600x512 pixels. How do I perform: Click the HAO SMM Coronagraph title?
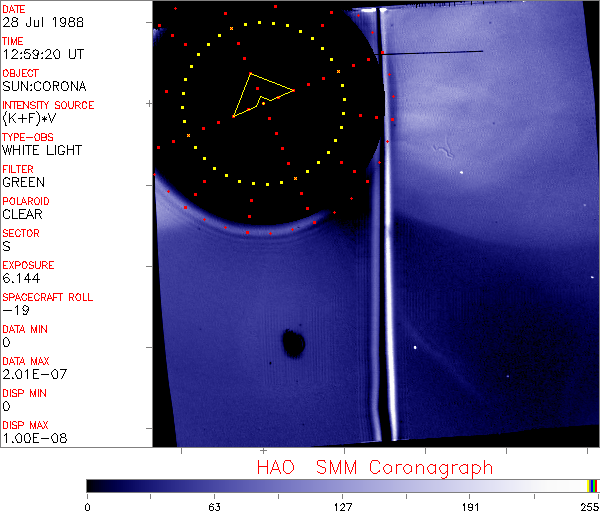tap(375, 468)
